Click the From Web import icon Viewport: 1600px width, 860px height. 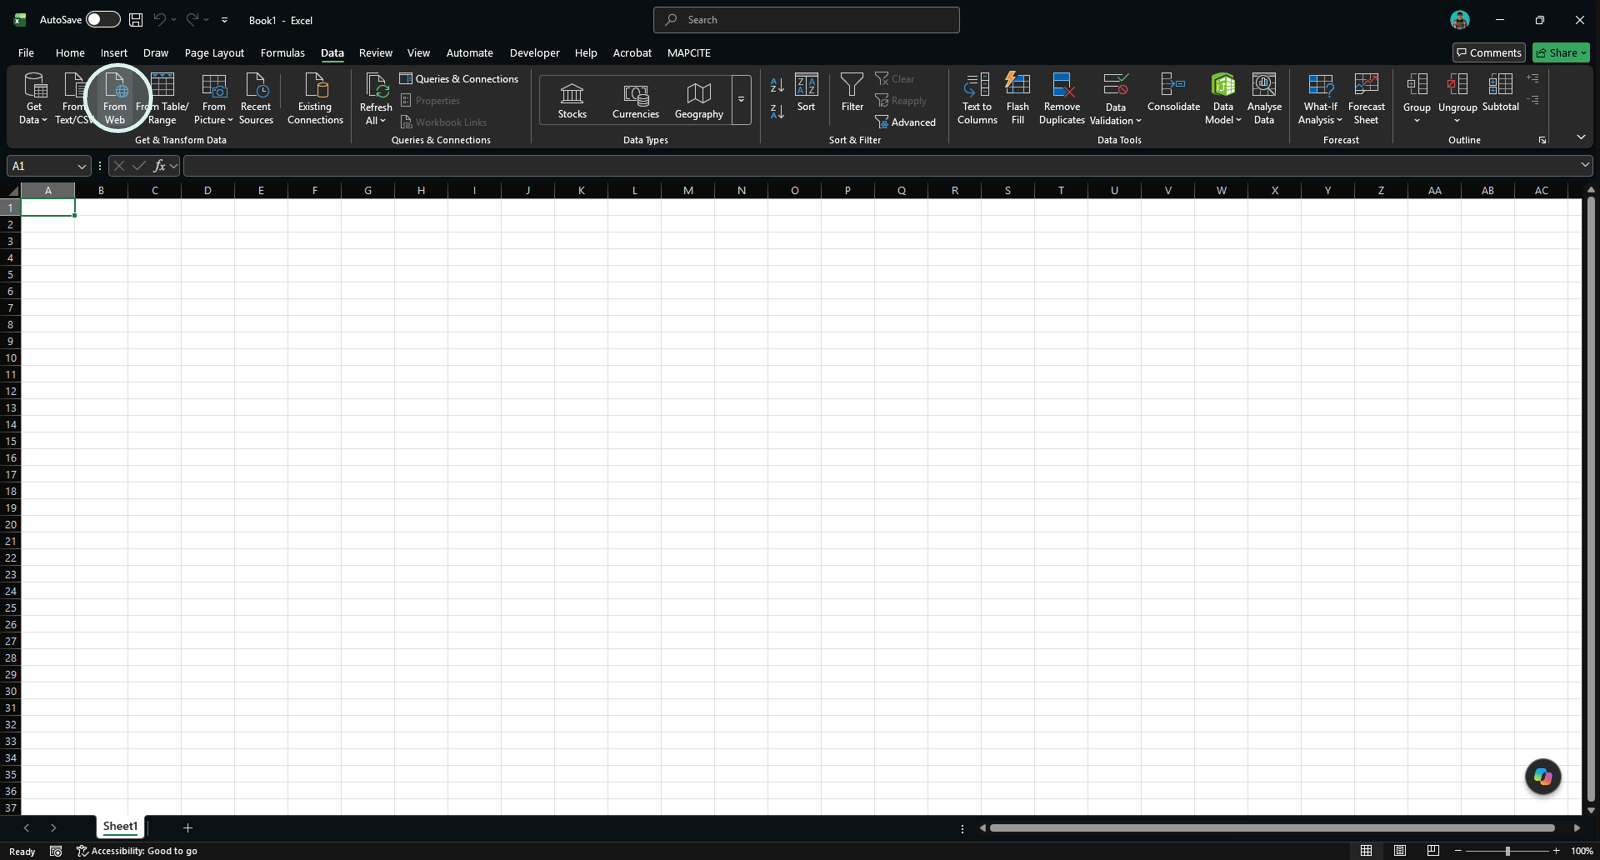click(115, 98)
